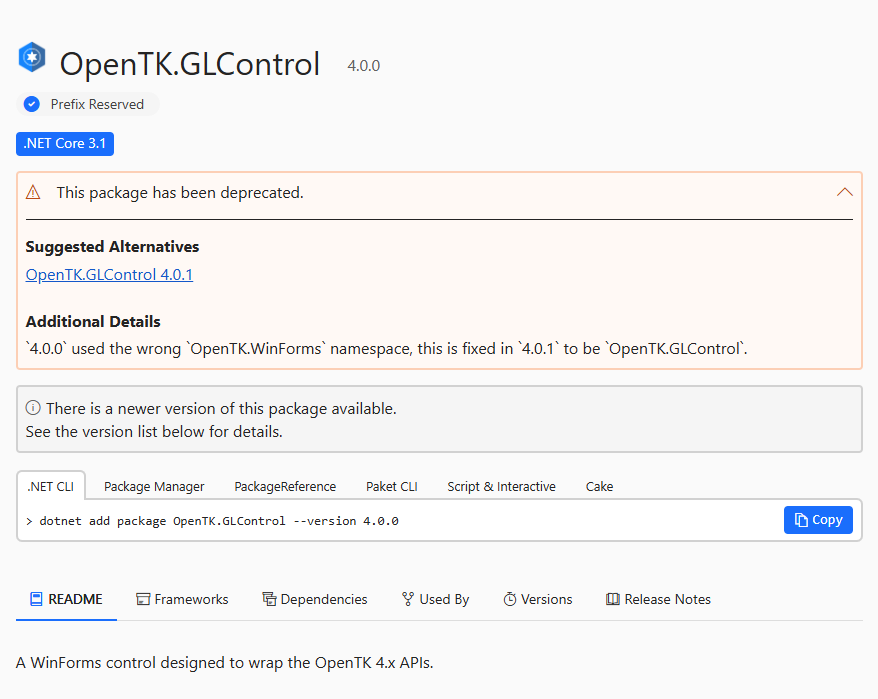878x699 pixels.
Task: Click the 'This package has been deprecated.' heading
Action: point(180,193)
